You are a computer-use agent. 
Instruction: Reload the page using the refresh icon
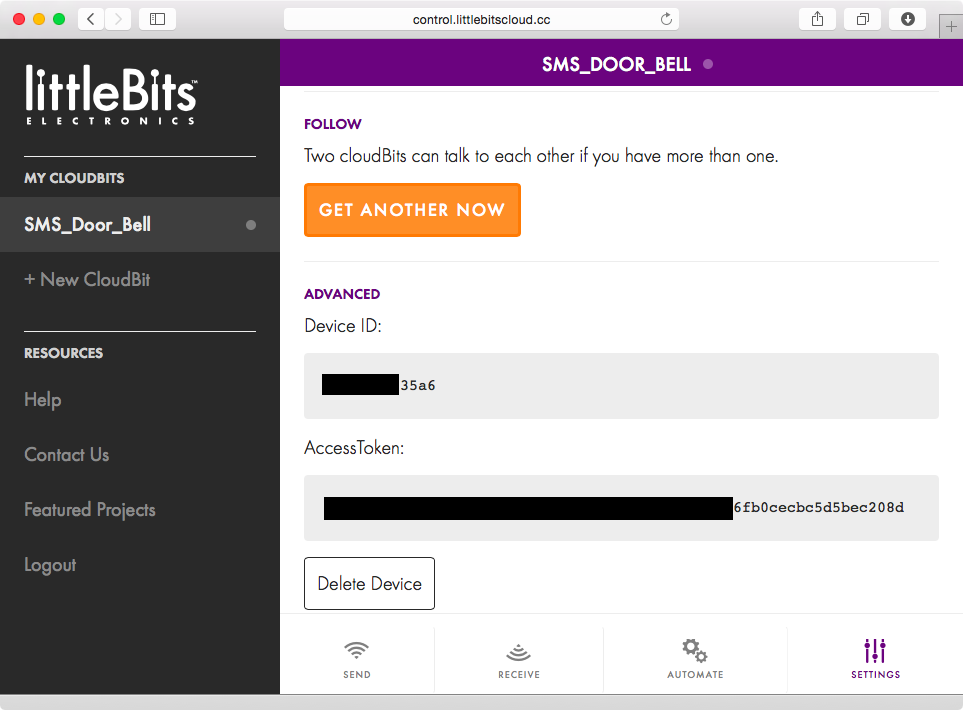(666, 19)
